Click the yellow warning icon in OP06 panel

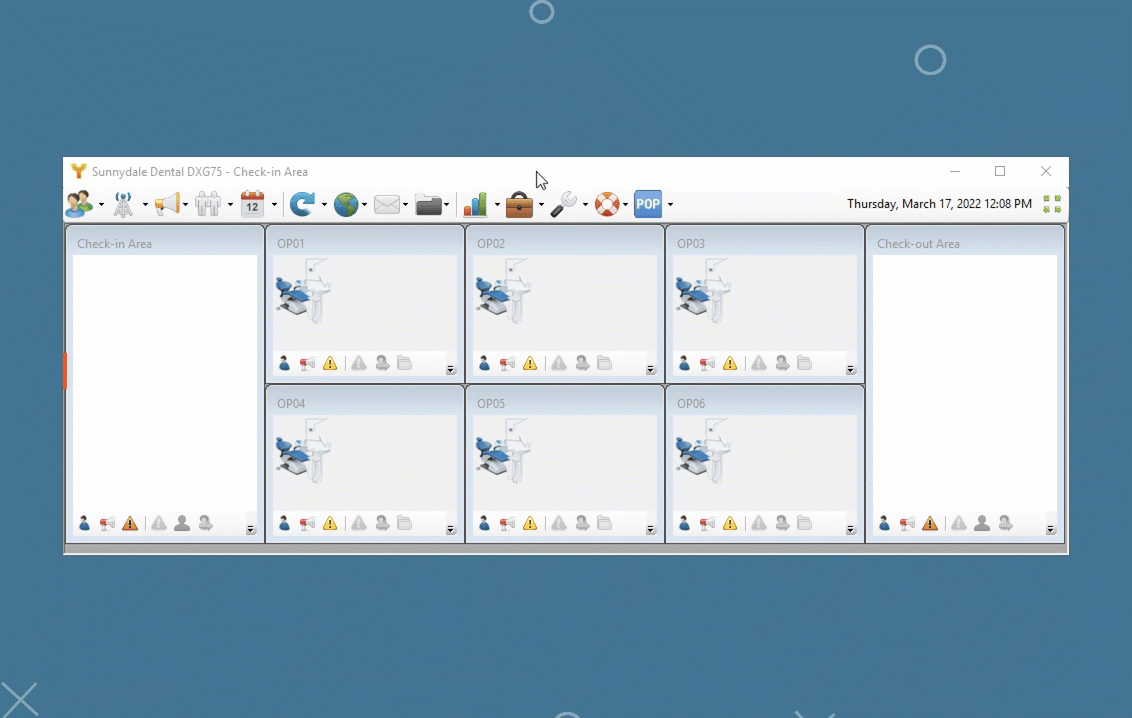[x=730, y=523]
